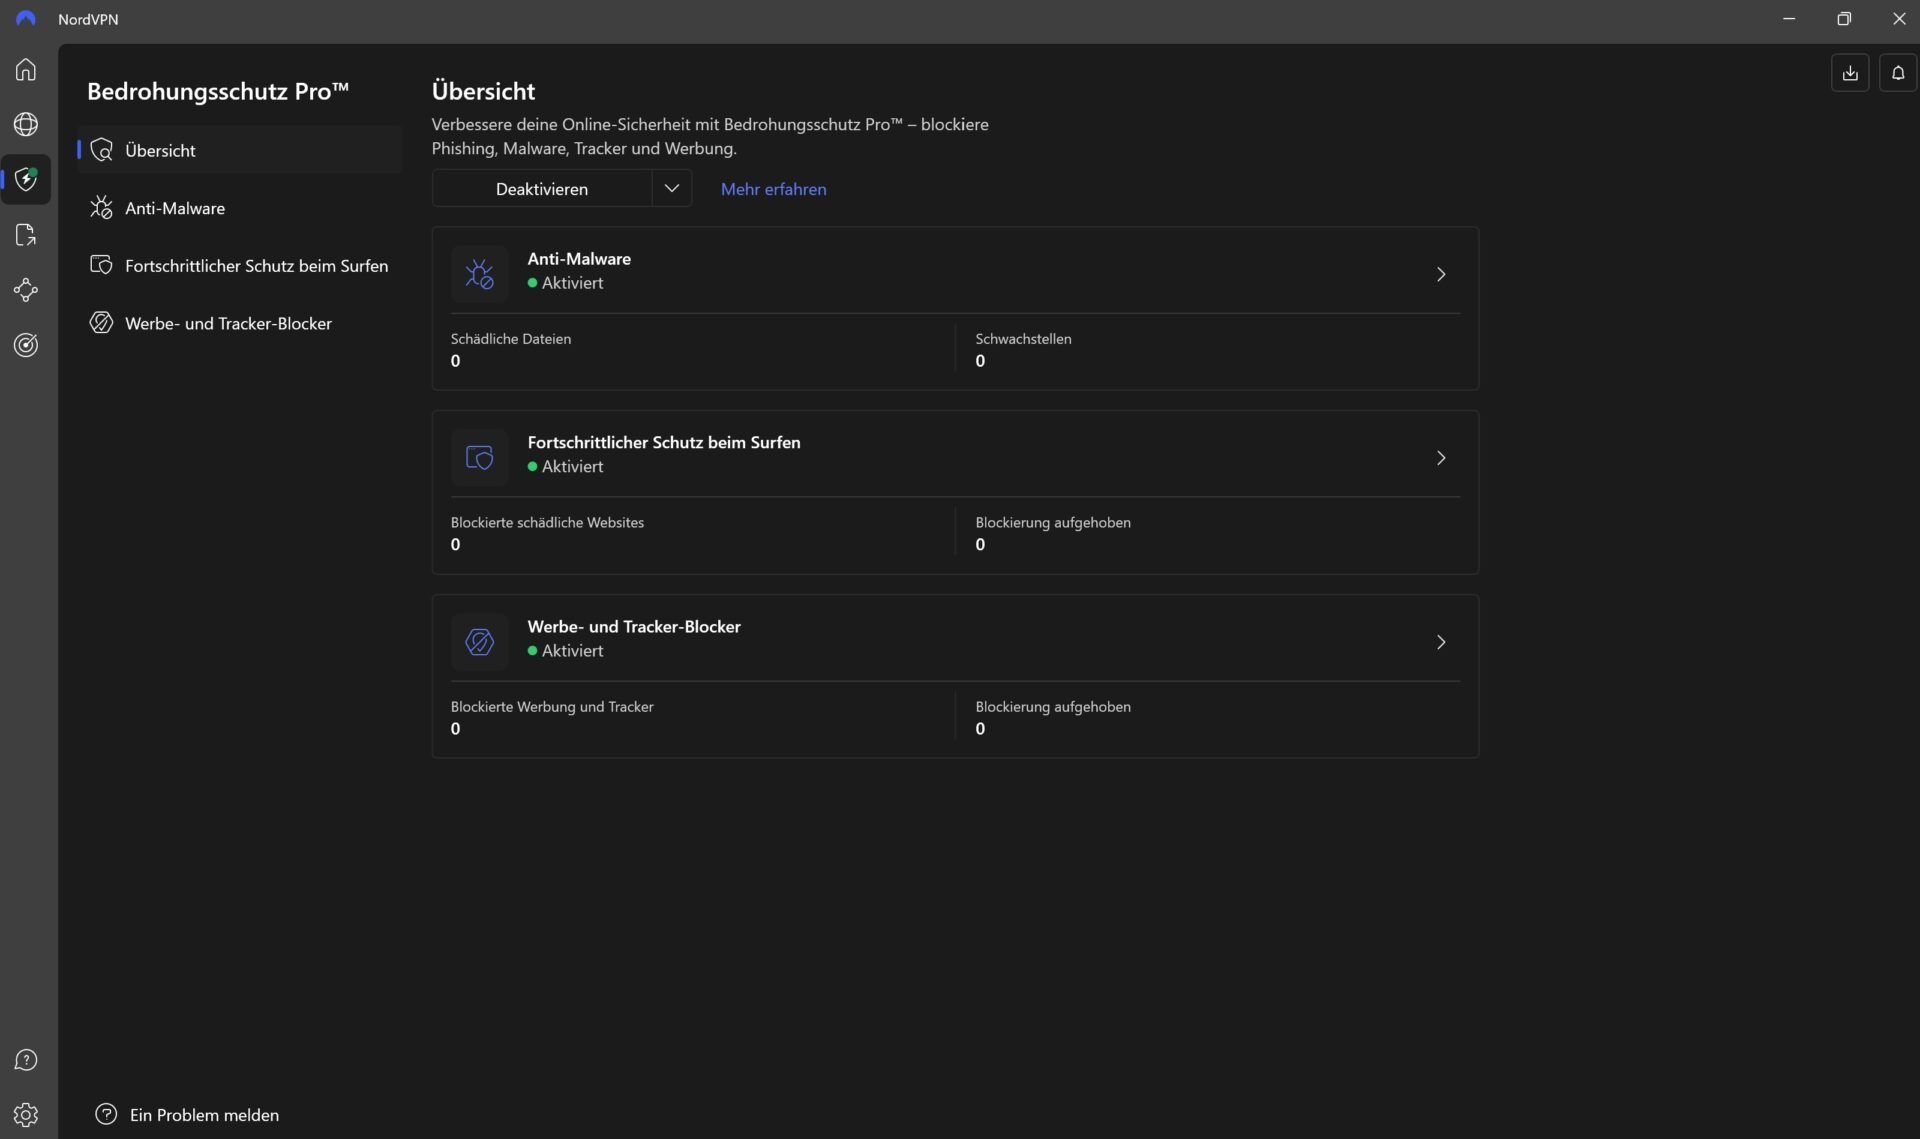Viewport: 1920px width, 1139px height.
Task: Select Übersicht in the side menu
Action: coord(240,150)
